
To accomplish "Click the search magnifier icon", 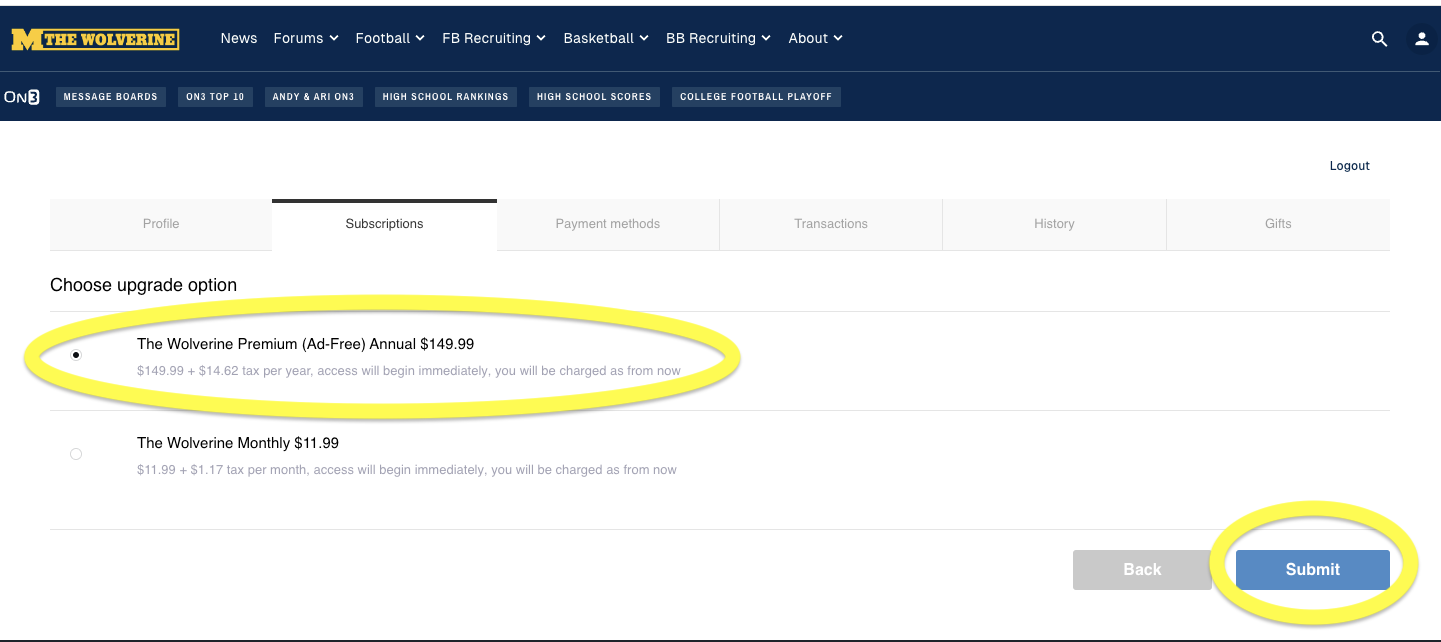I will (x=1379, y=39).
